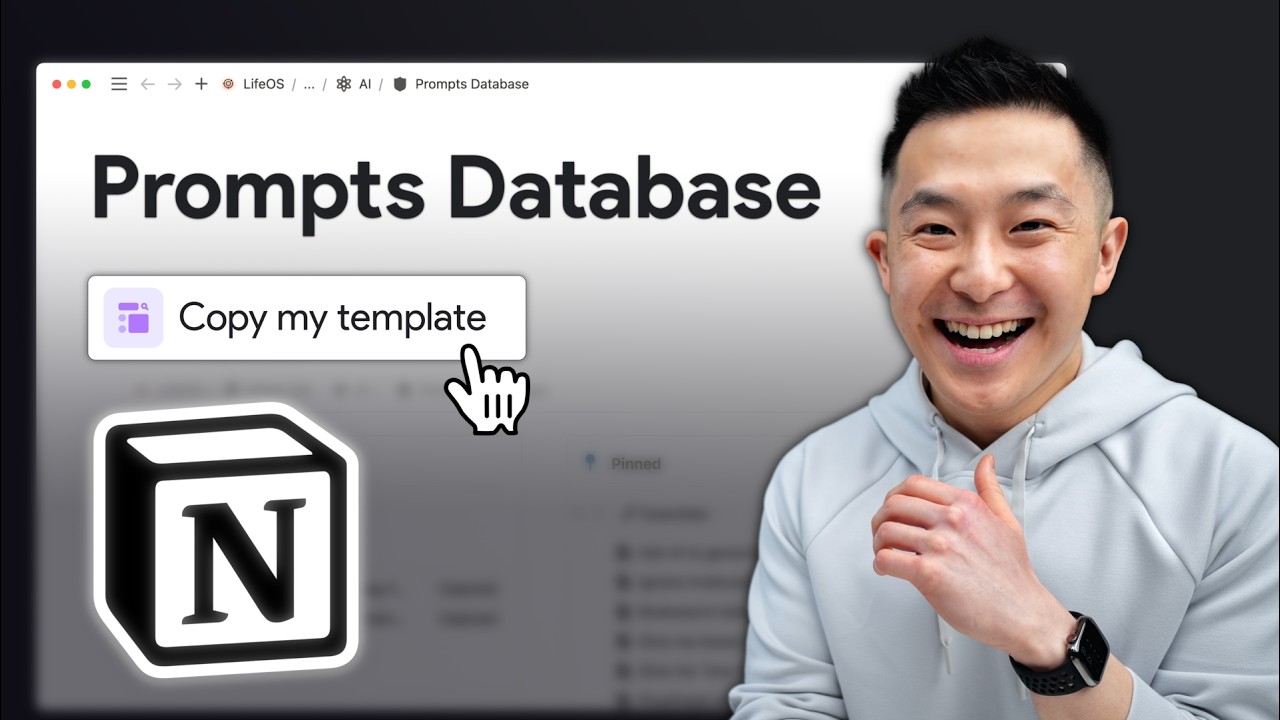Expand the ellipsis breadcrumb

[309, 84]
